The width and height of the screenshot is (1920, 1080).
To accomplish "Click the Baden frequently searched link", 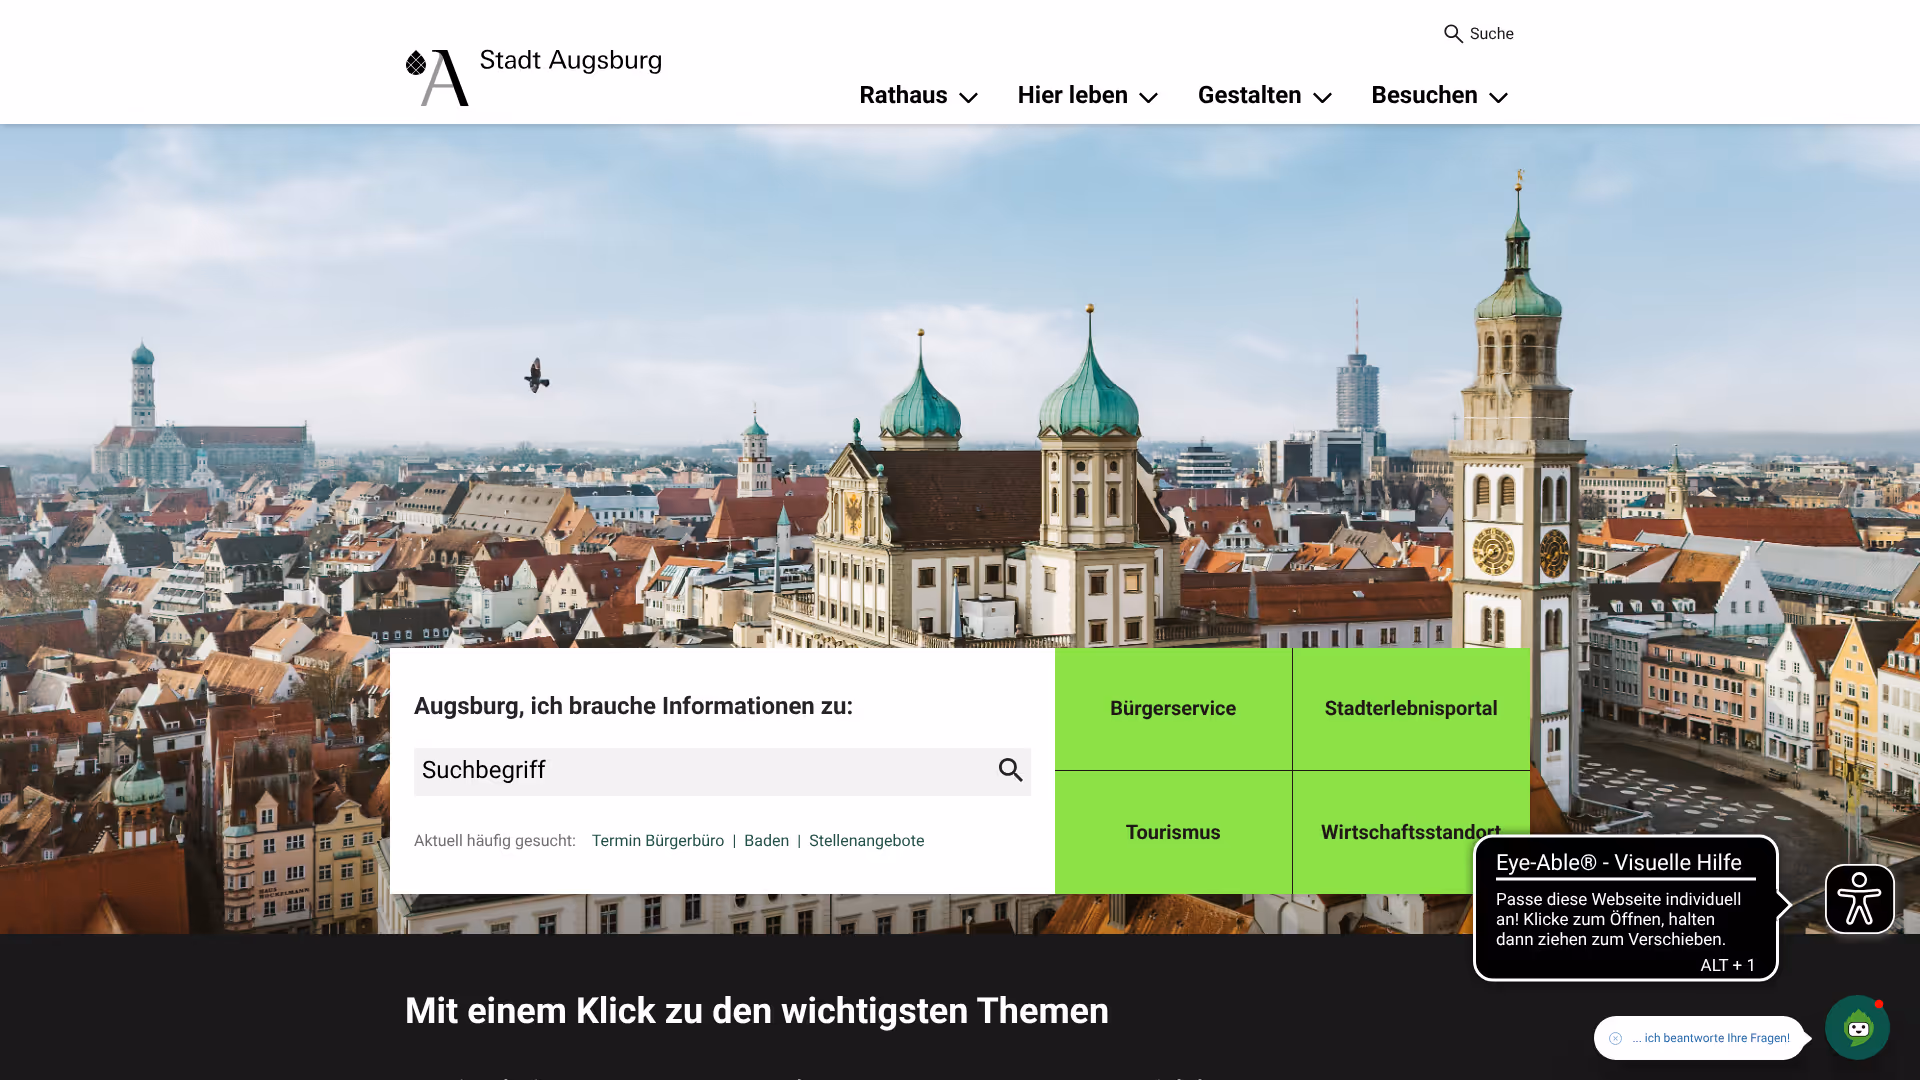I will tap(766, 841).
